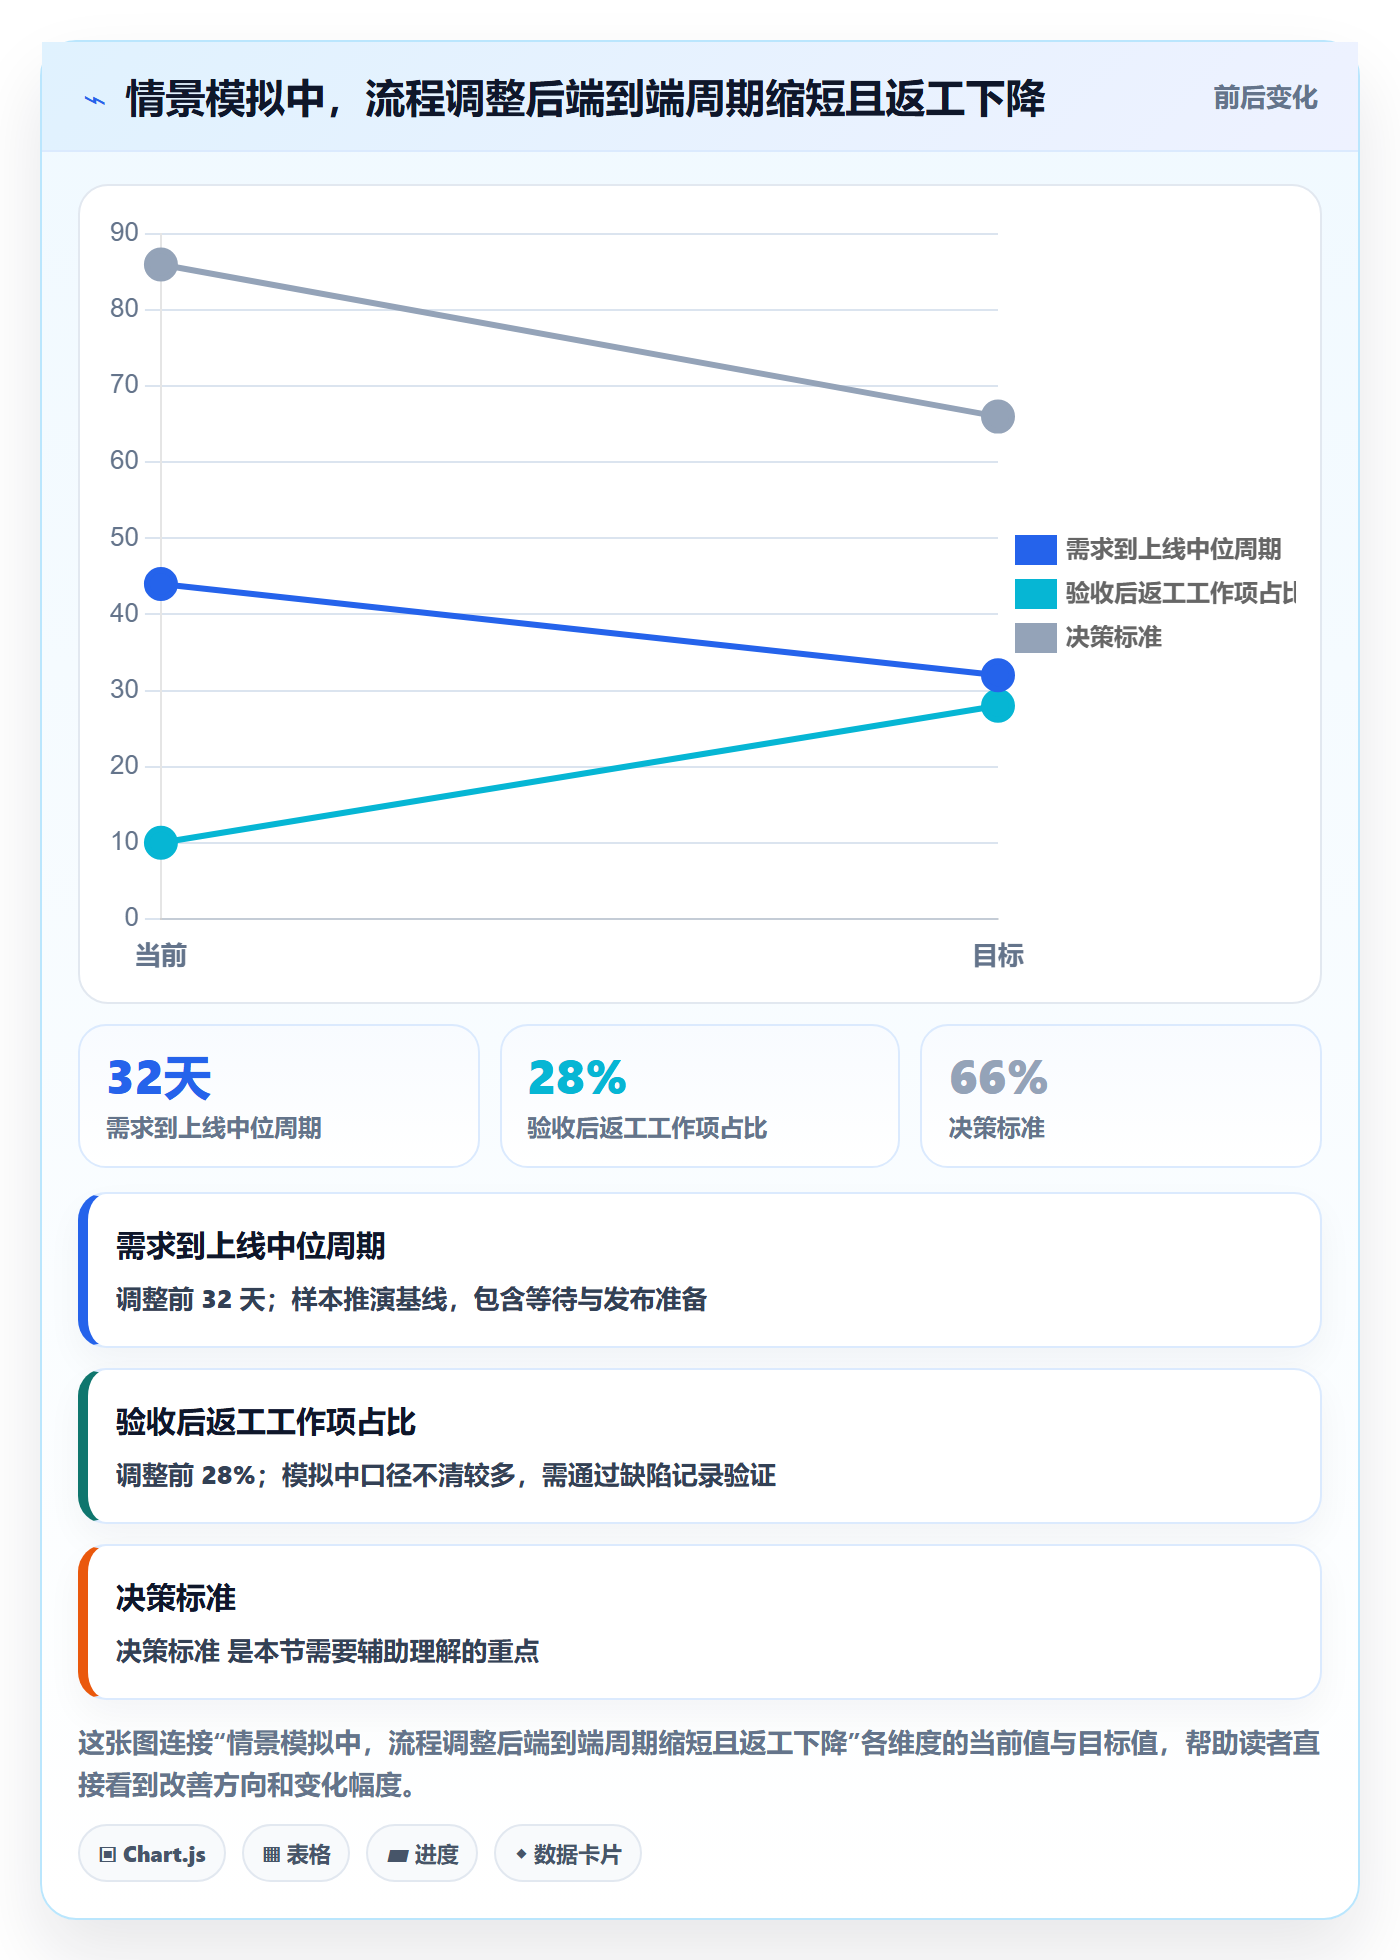Click the 进度 chip bar icon
Viewport: 1400px width, 1960px height.
click(x=398, y=1856)
